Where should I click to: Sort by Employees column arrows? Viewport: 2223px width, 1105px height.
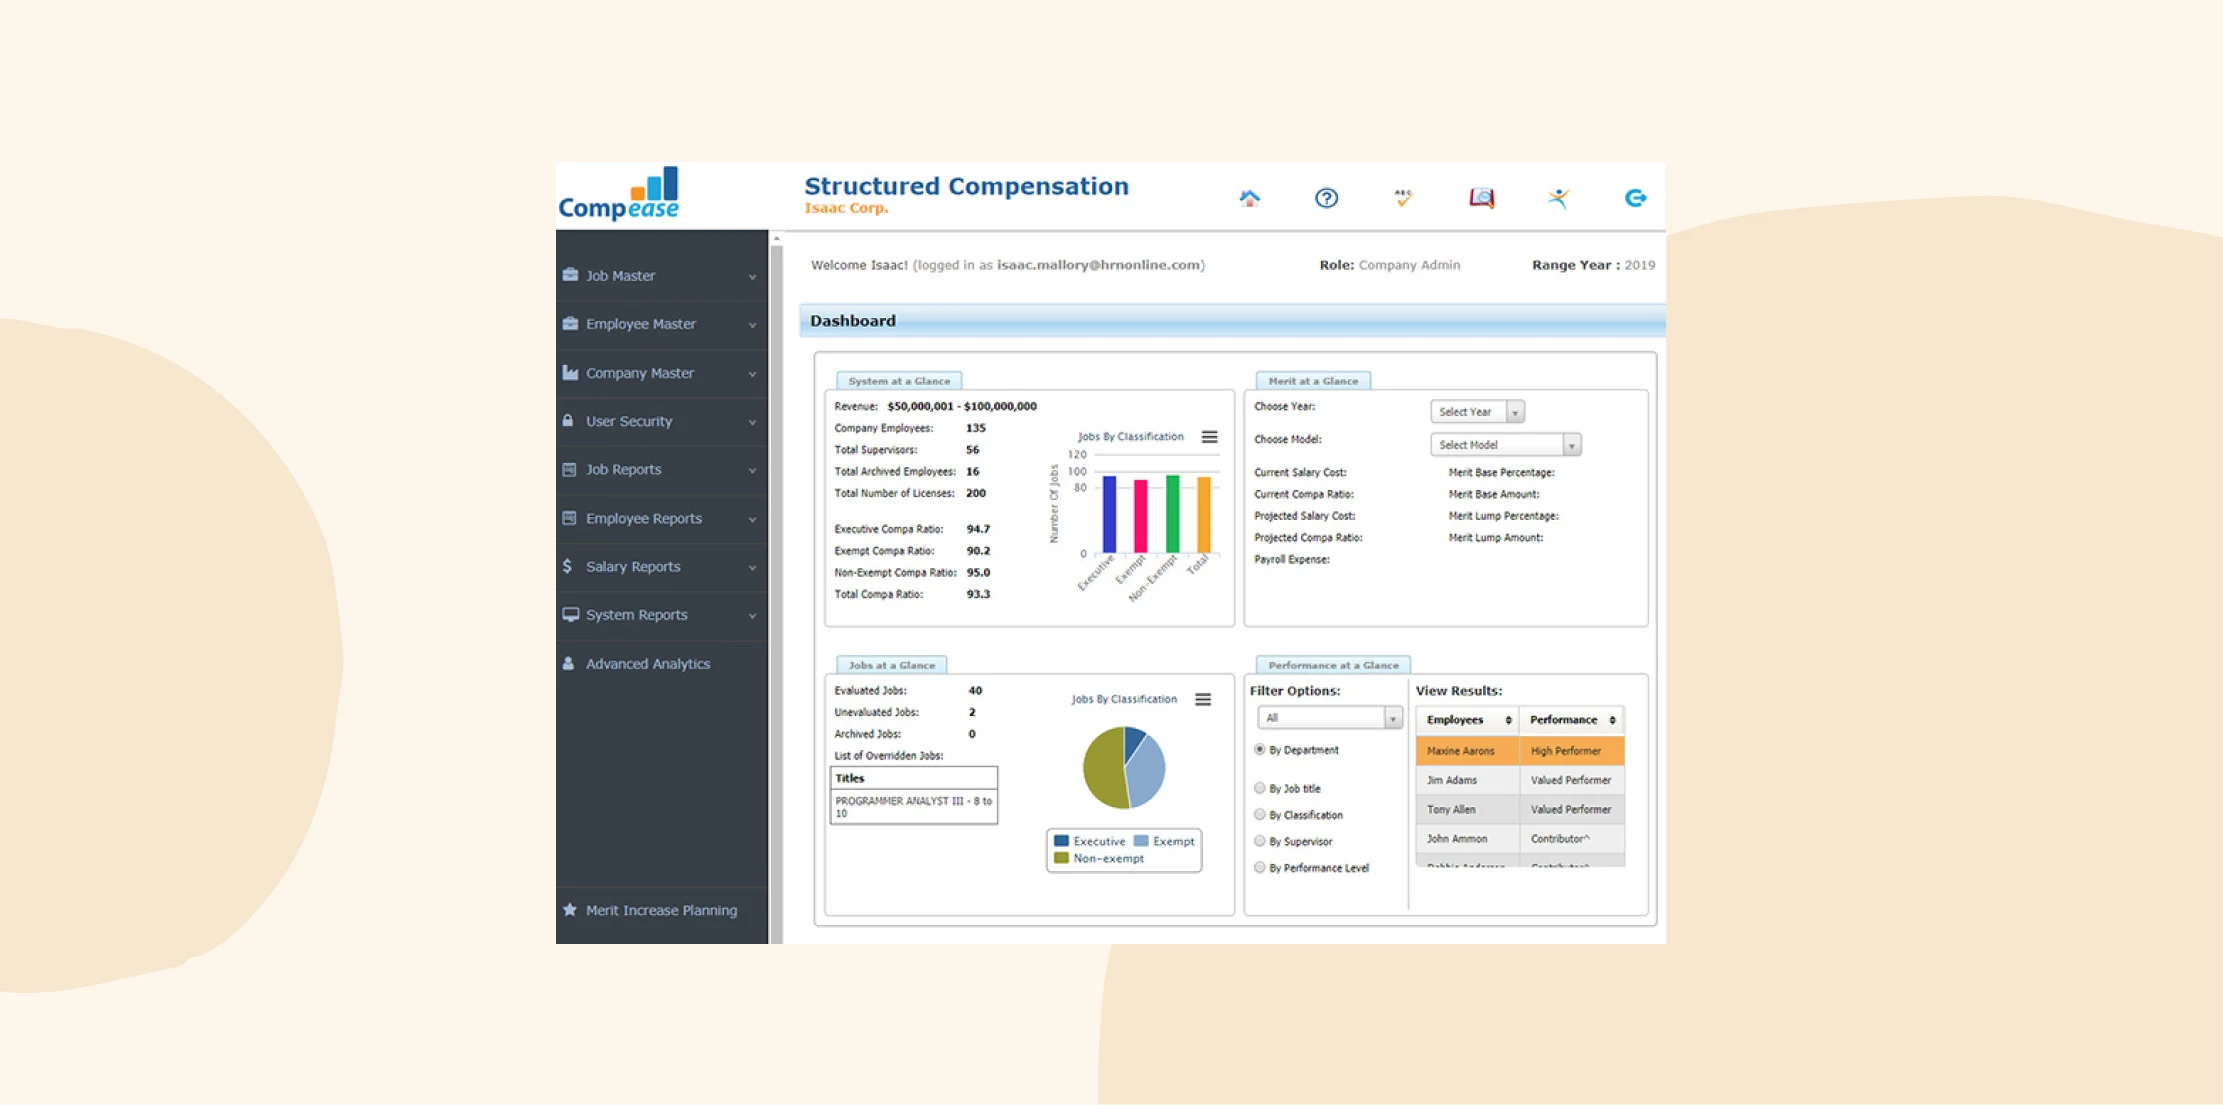click(1508, 720)
